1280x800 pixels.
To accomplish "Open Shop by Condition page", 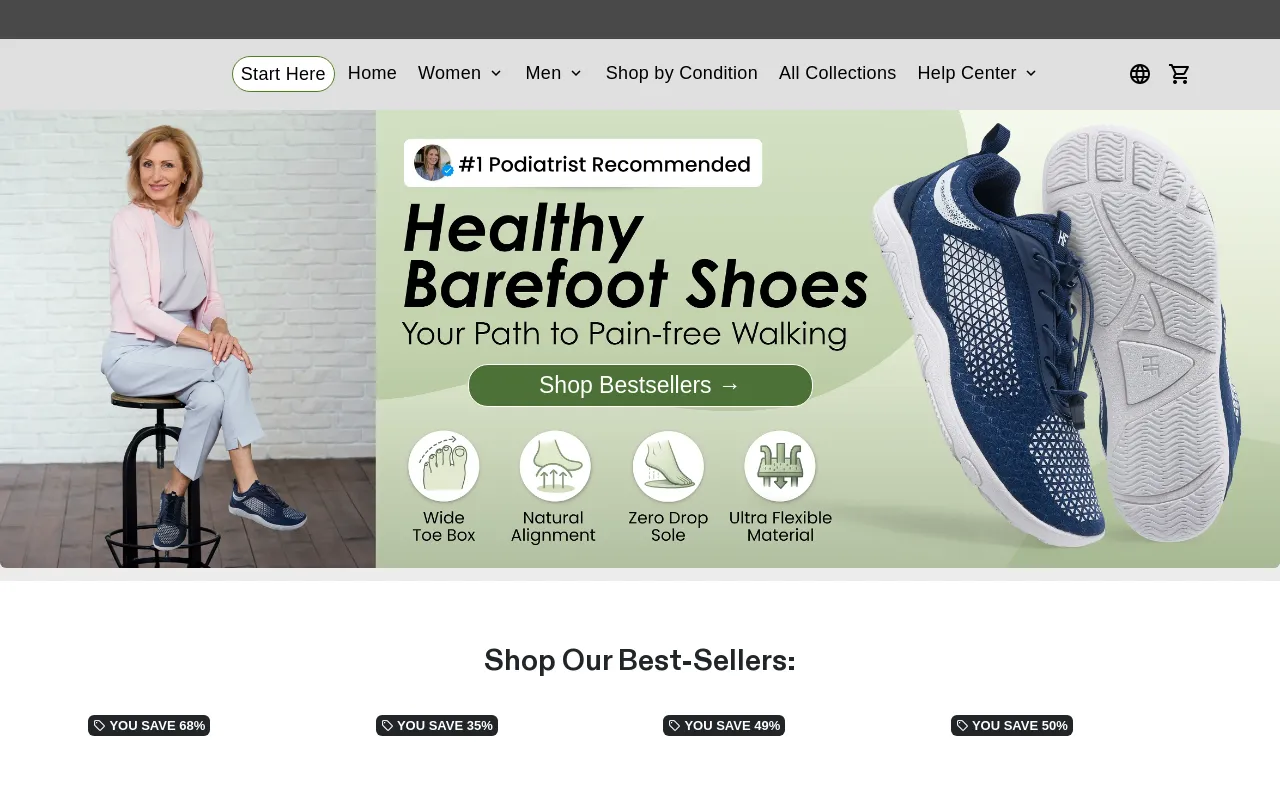I will (682, 73).
